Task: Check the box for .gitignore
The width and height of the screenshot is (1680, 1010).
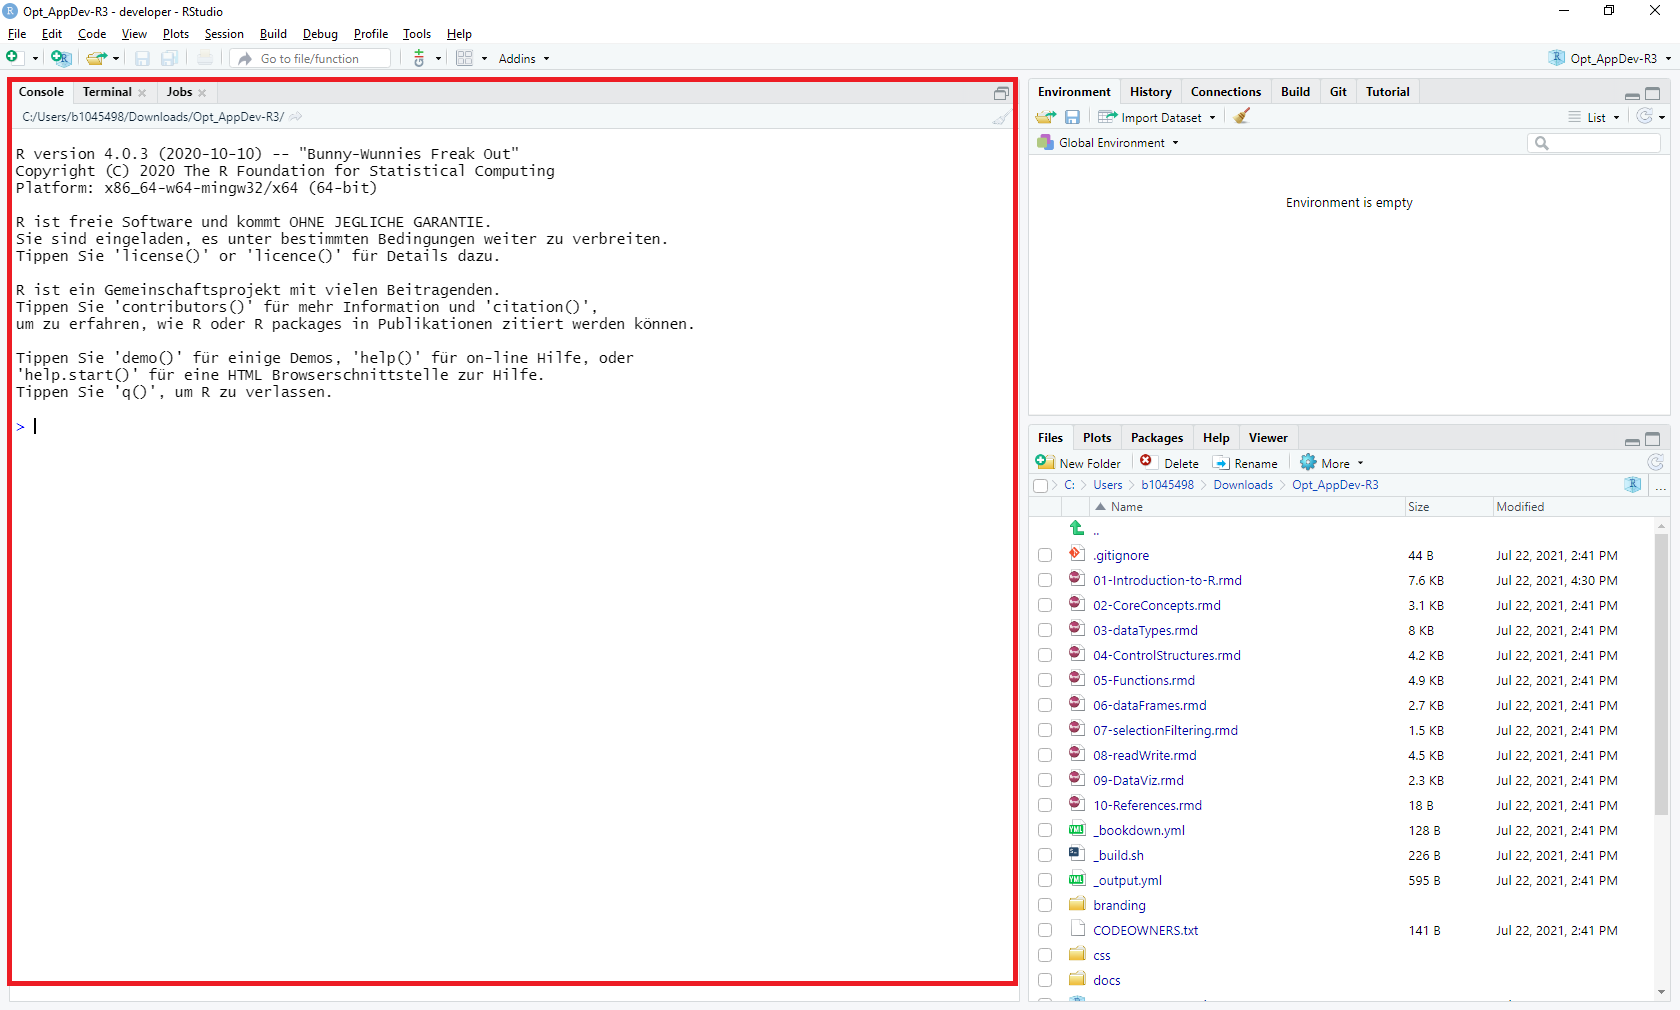Action: coord(1045,555)
